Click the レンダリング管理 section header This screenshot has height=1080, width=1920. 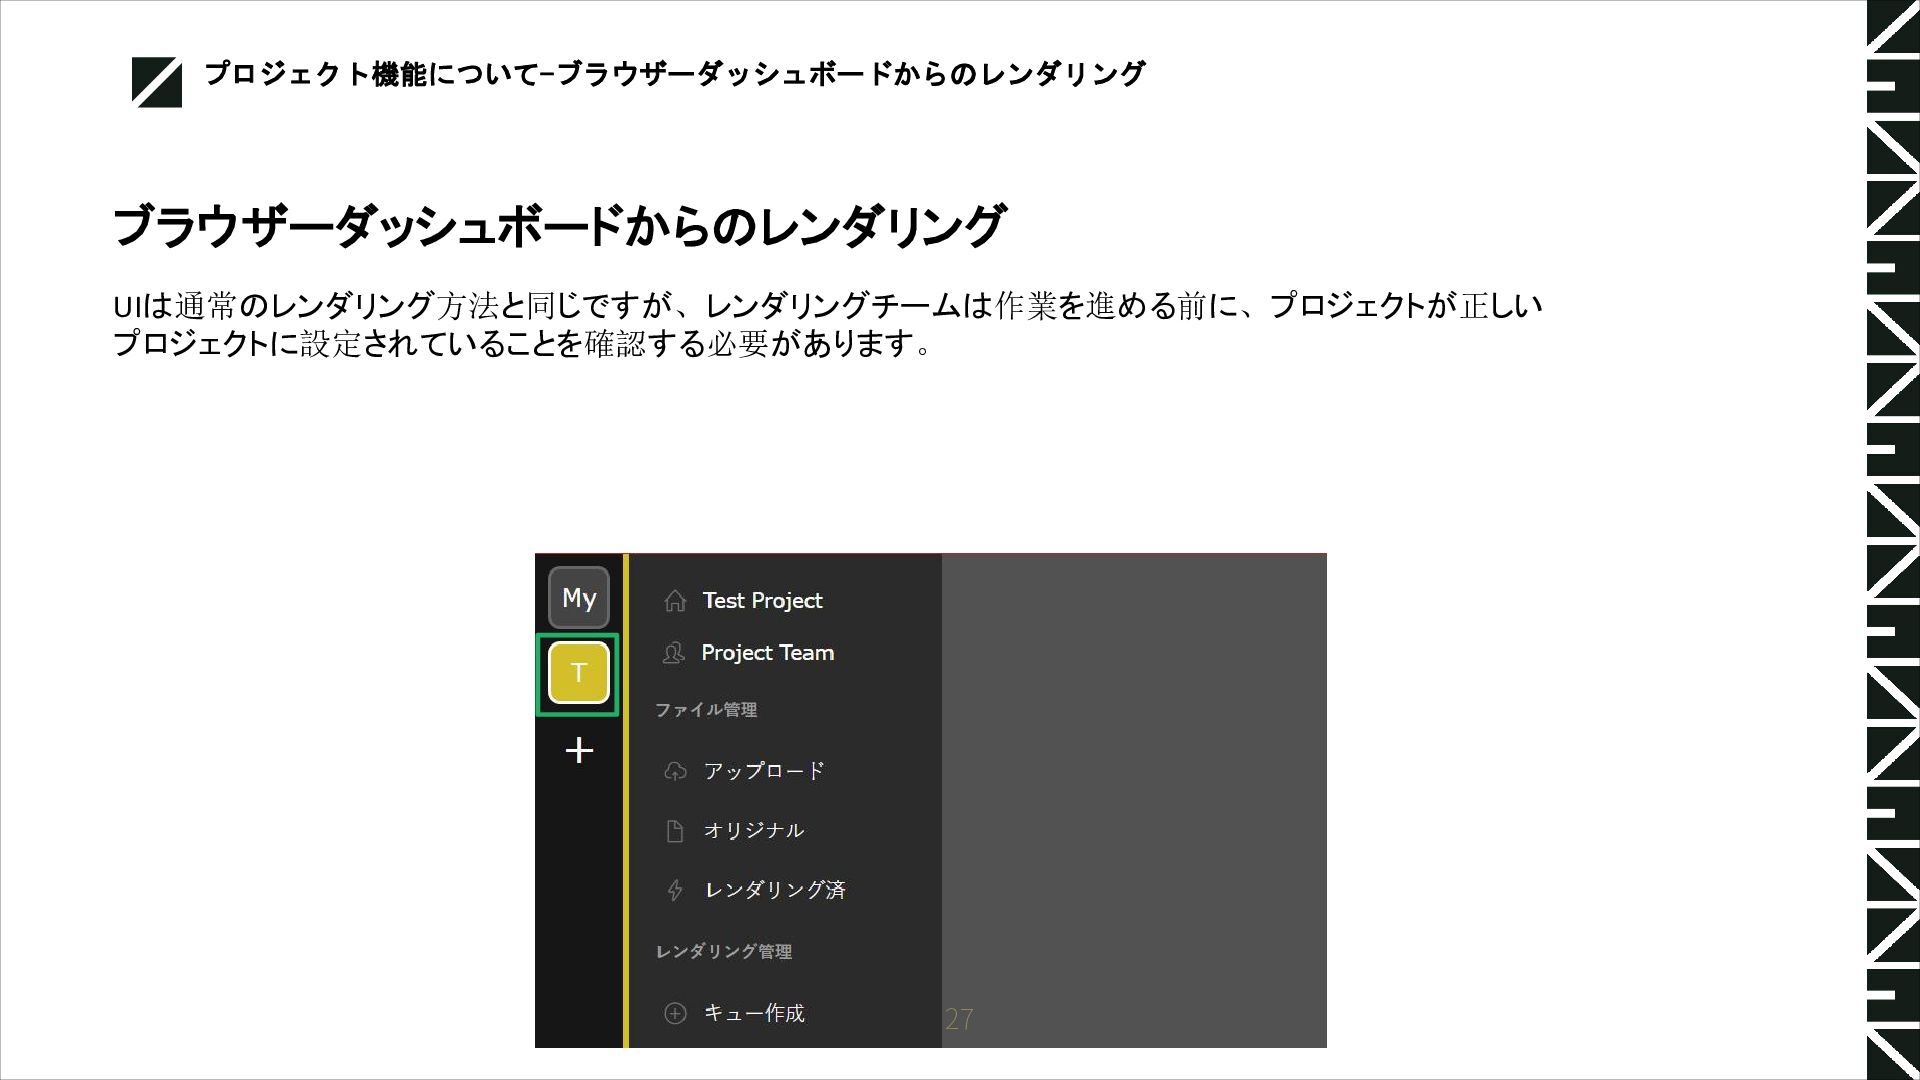click(x=724, y=952)
